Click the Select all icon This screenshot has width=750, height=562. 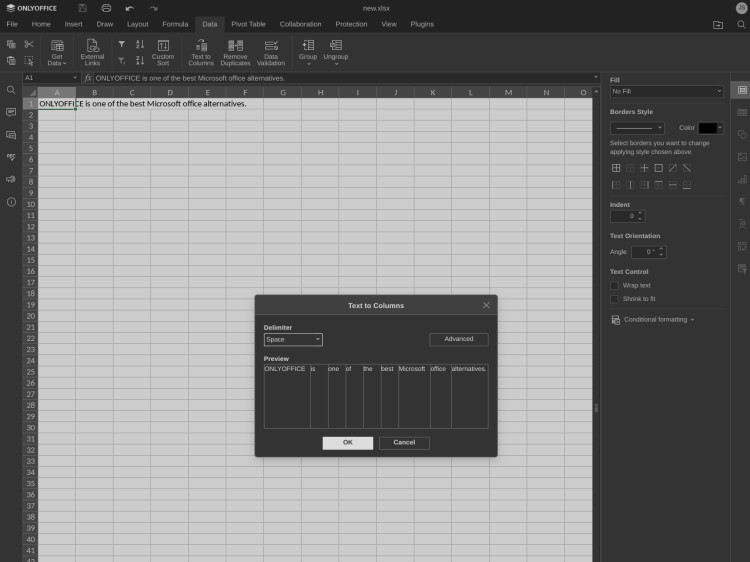tap(29, 61)
